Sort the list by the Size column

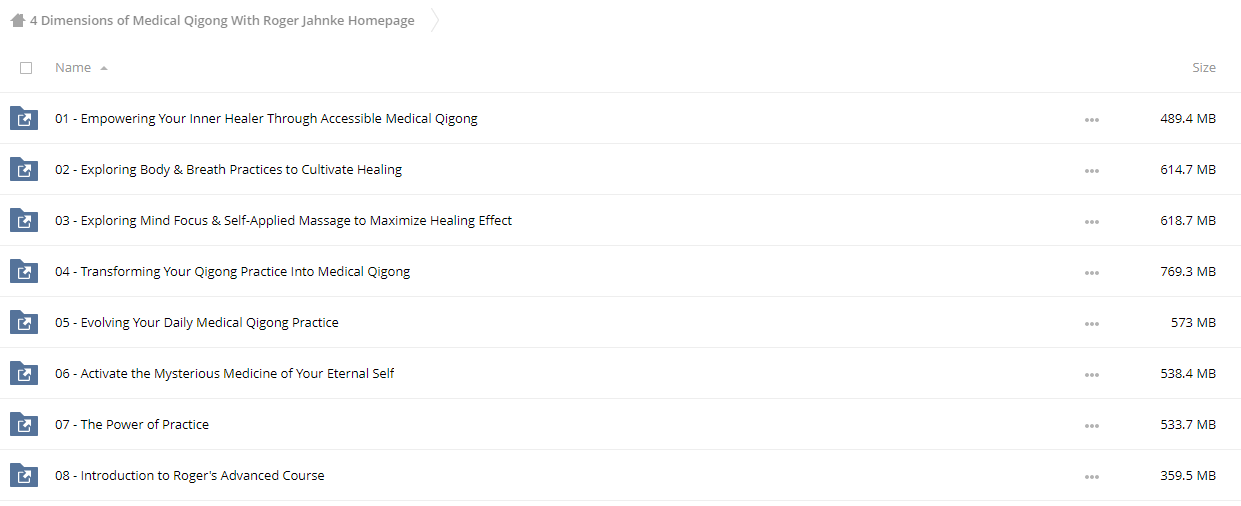point(1204,67)
